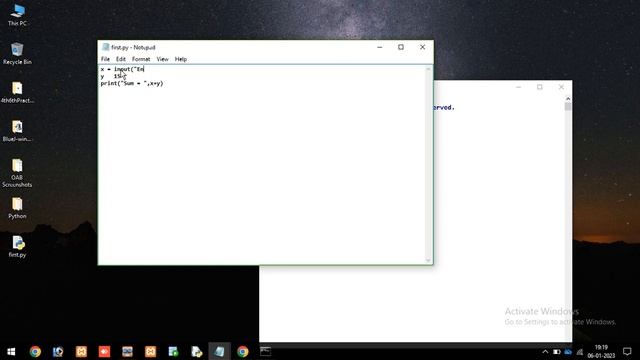Screen dimensions: 640x360
Task: Click the scrollbar thumb in background window
Action: coord(568,107)
